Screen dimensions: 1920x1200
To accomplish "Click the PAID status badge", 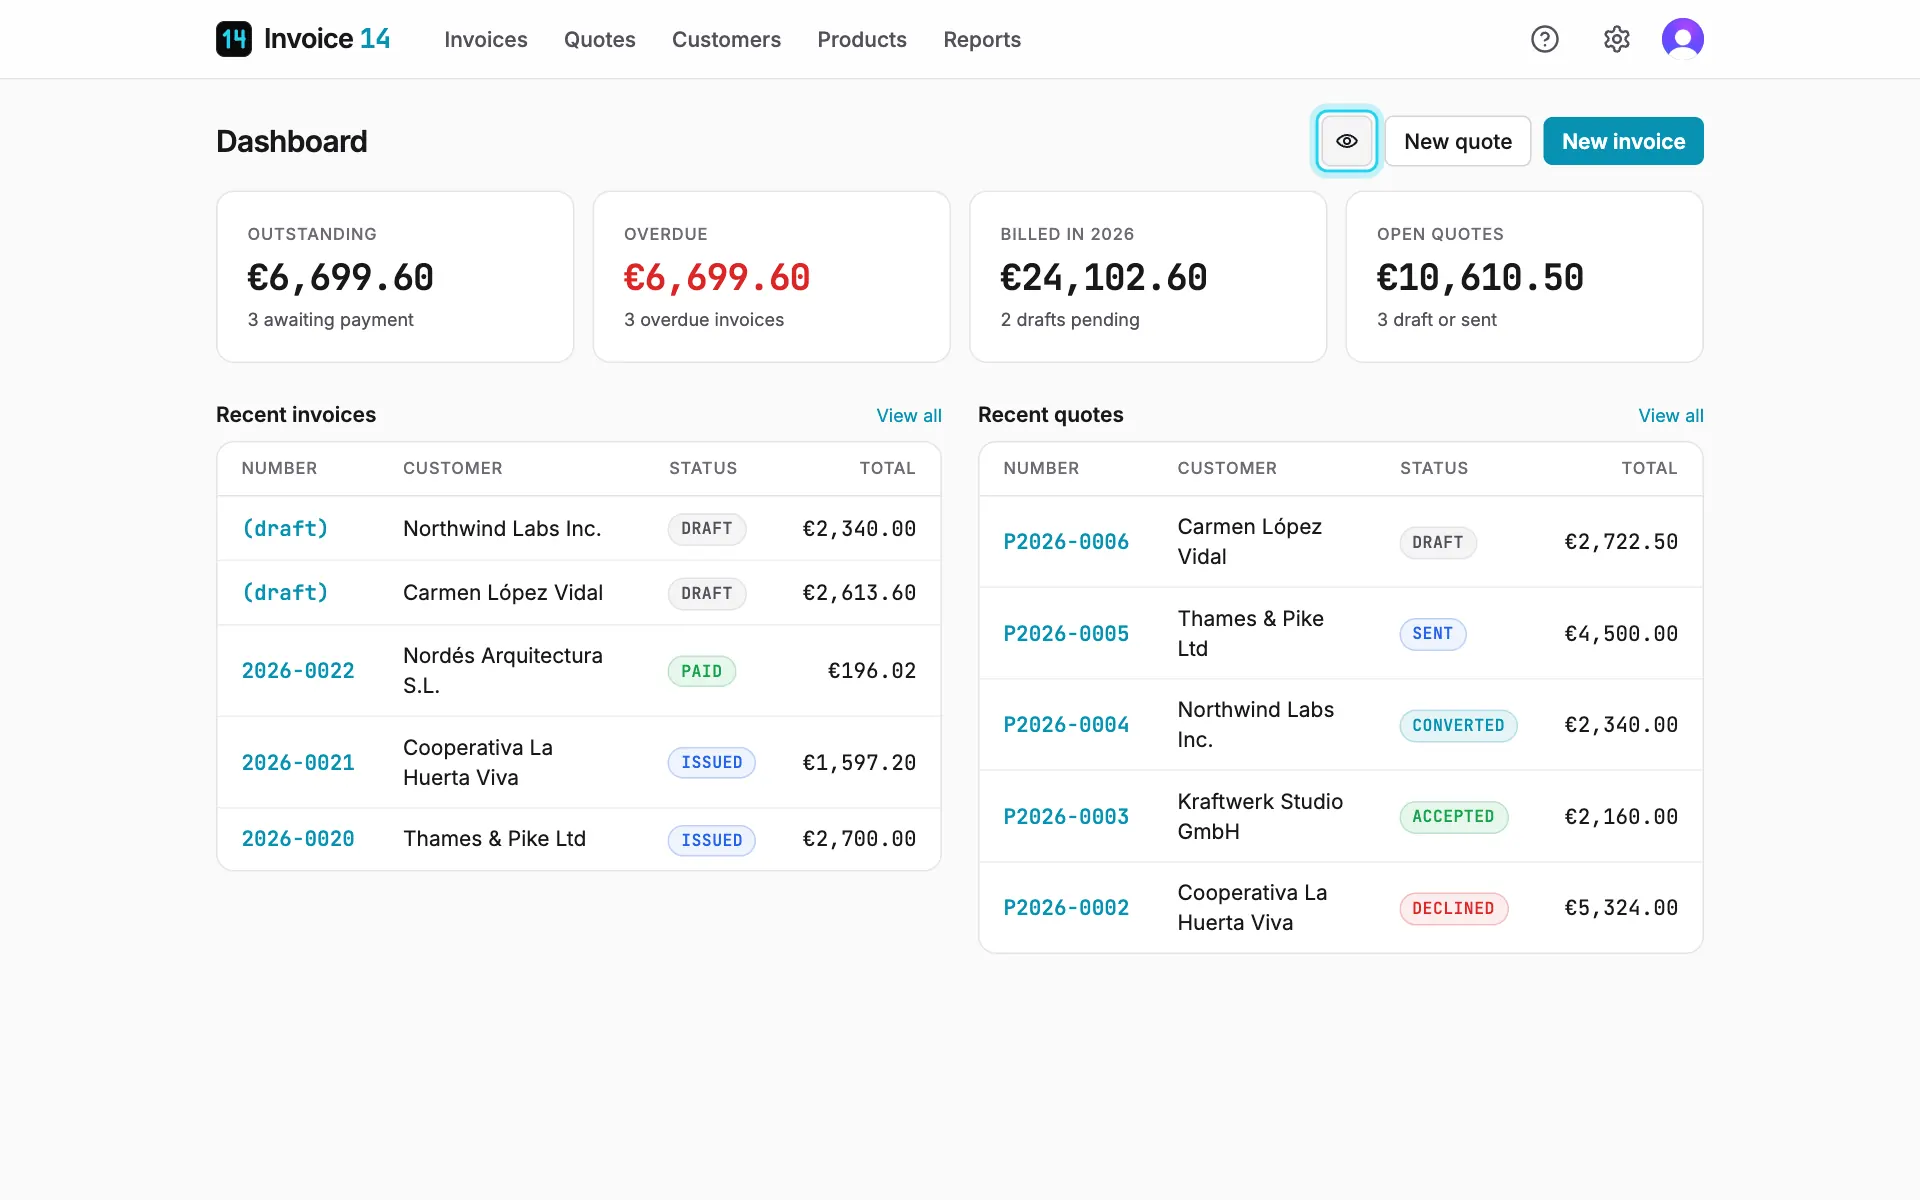I will pos(702,671).
